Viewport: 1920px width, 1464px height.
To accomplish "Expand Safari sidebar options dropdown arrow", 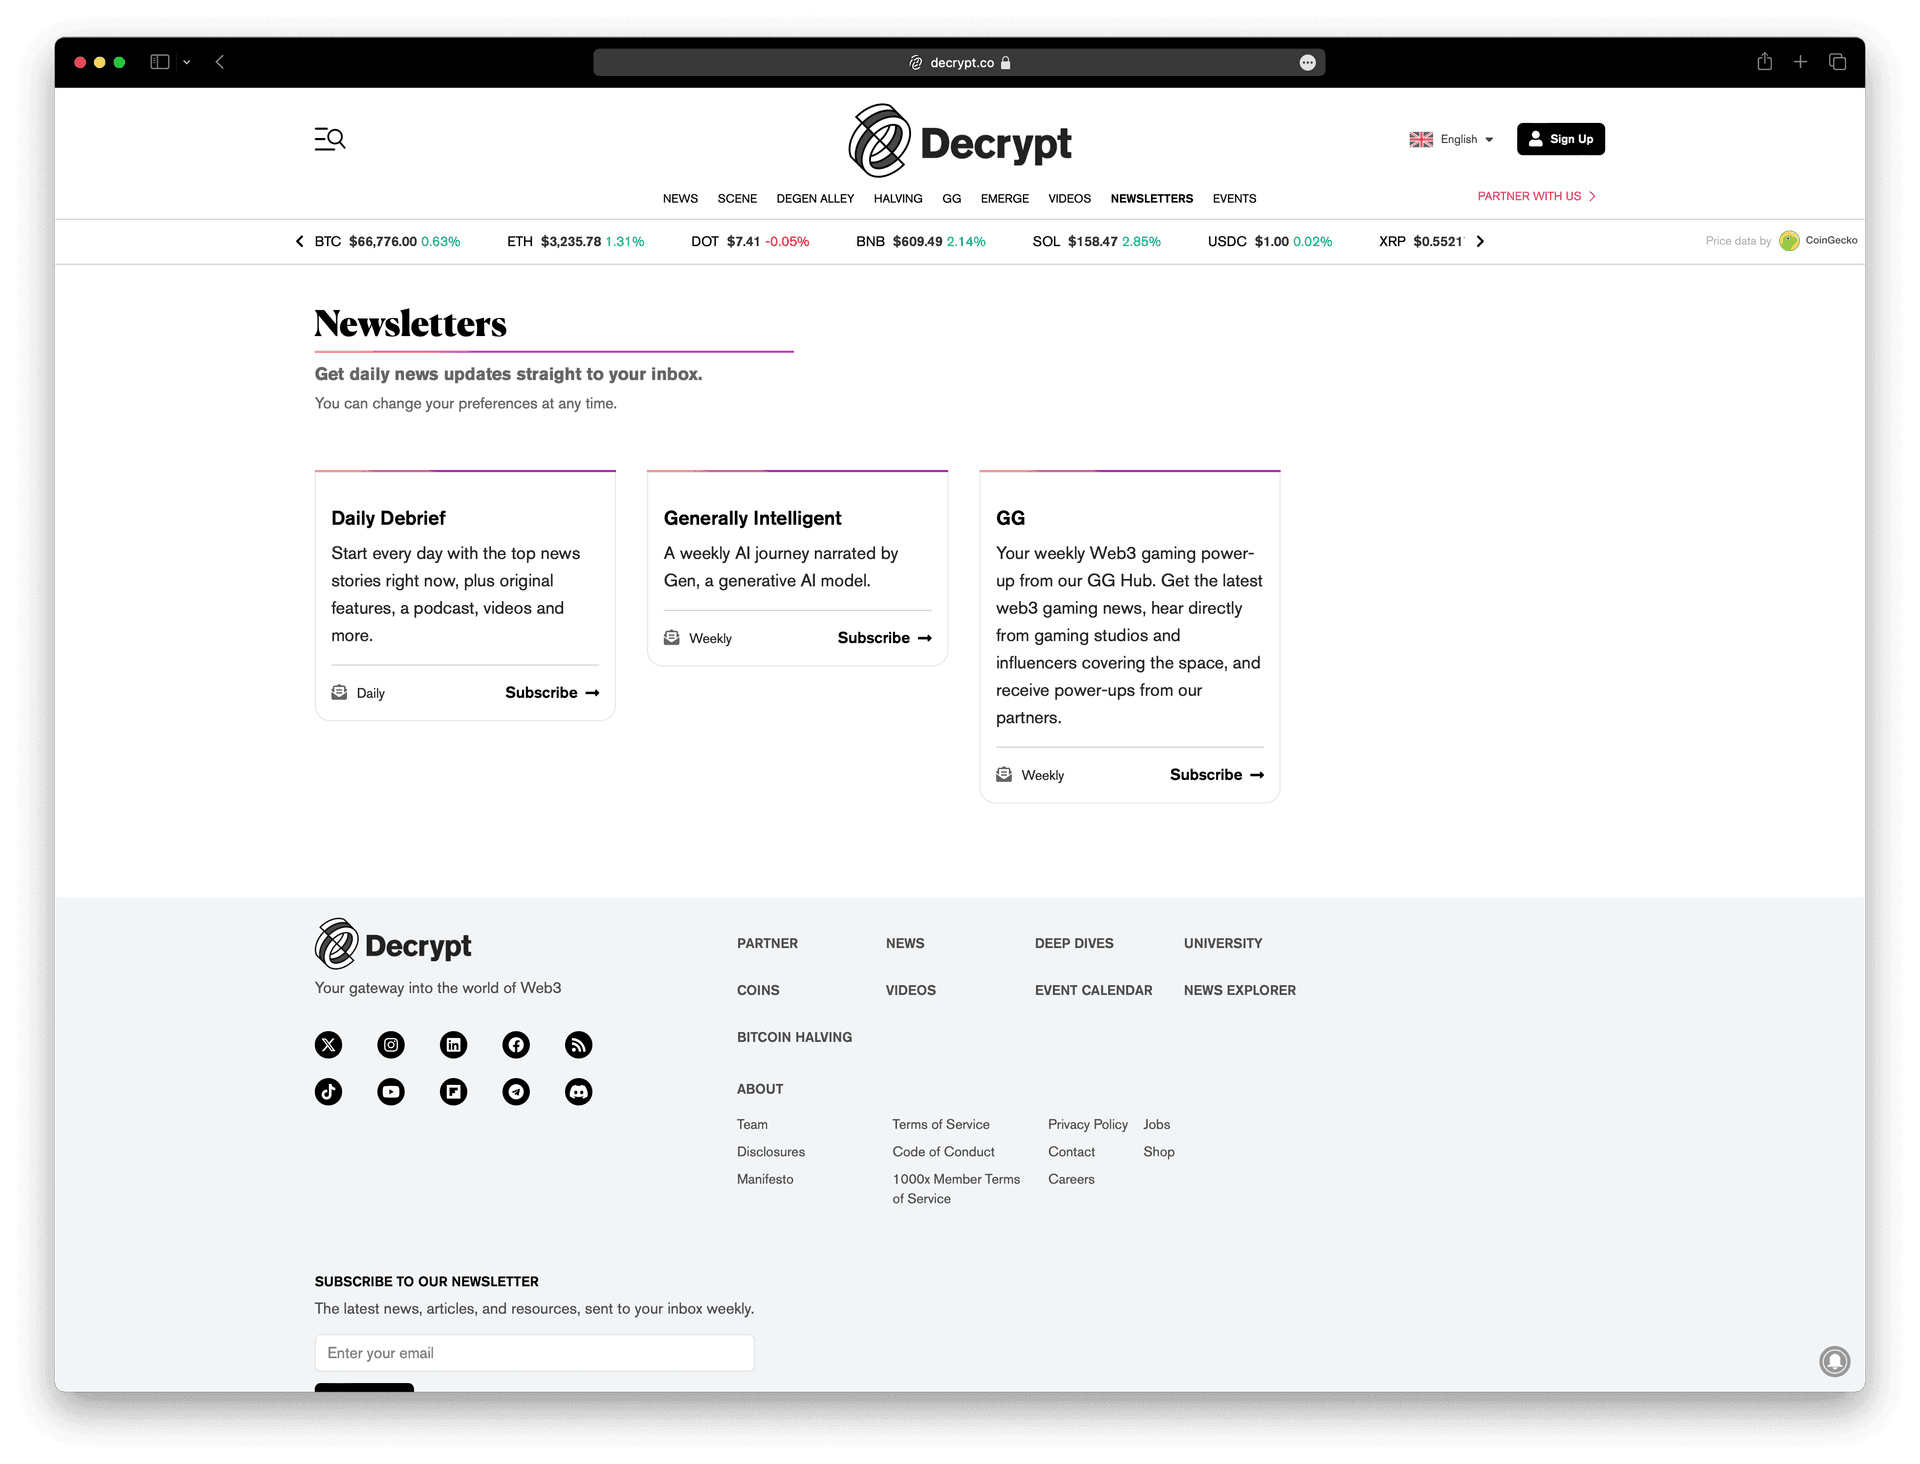I will [x=187, y=62].
